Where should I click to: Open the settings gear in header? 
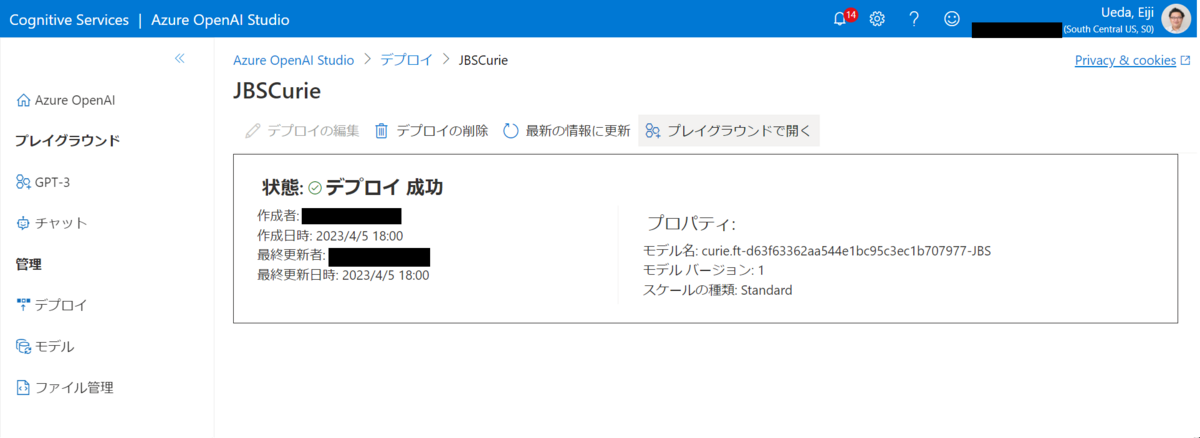click(877, 19)
